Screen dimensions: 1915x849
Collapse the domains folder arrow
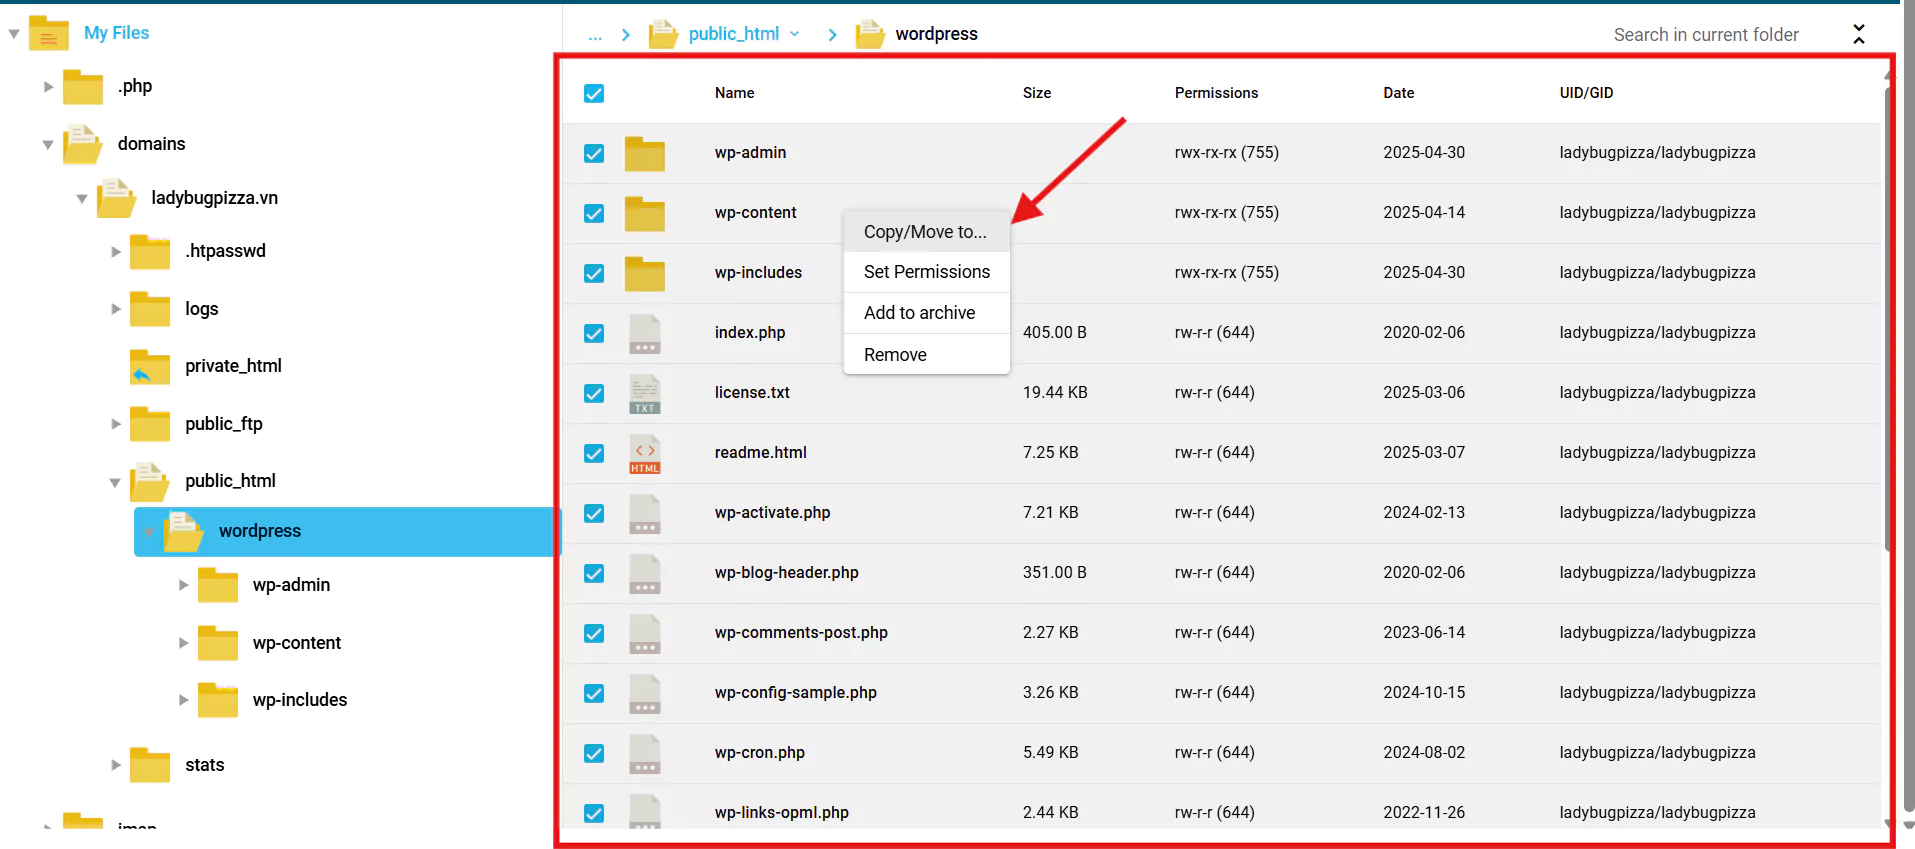(x=48, y=145)
